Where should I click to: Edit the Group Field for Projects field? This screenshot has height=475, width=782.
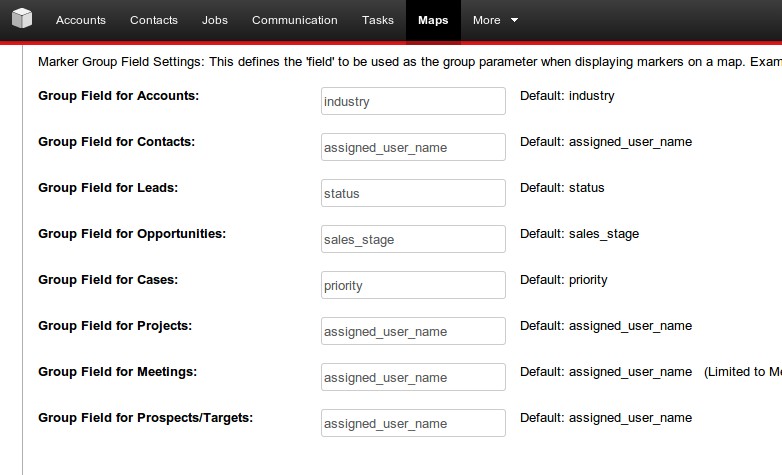tap(413, 331)
